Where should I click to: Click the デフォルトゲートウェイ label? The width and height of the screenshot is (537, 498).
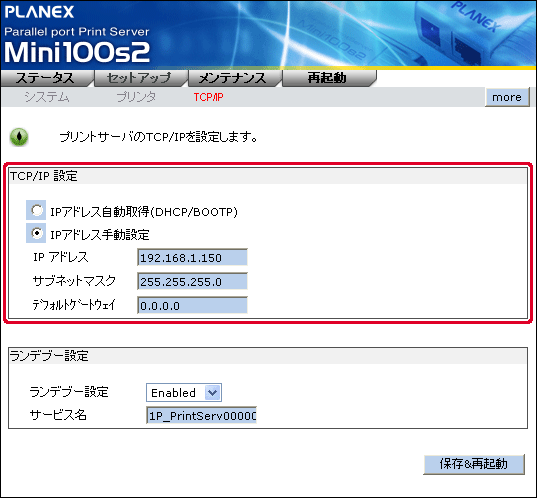(74, 305)
